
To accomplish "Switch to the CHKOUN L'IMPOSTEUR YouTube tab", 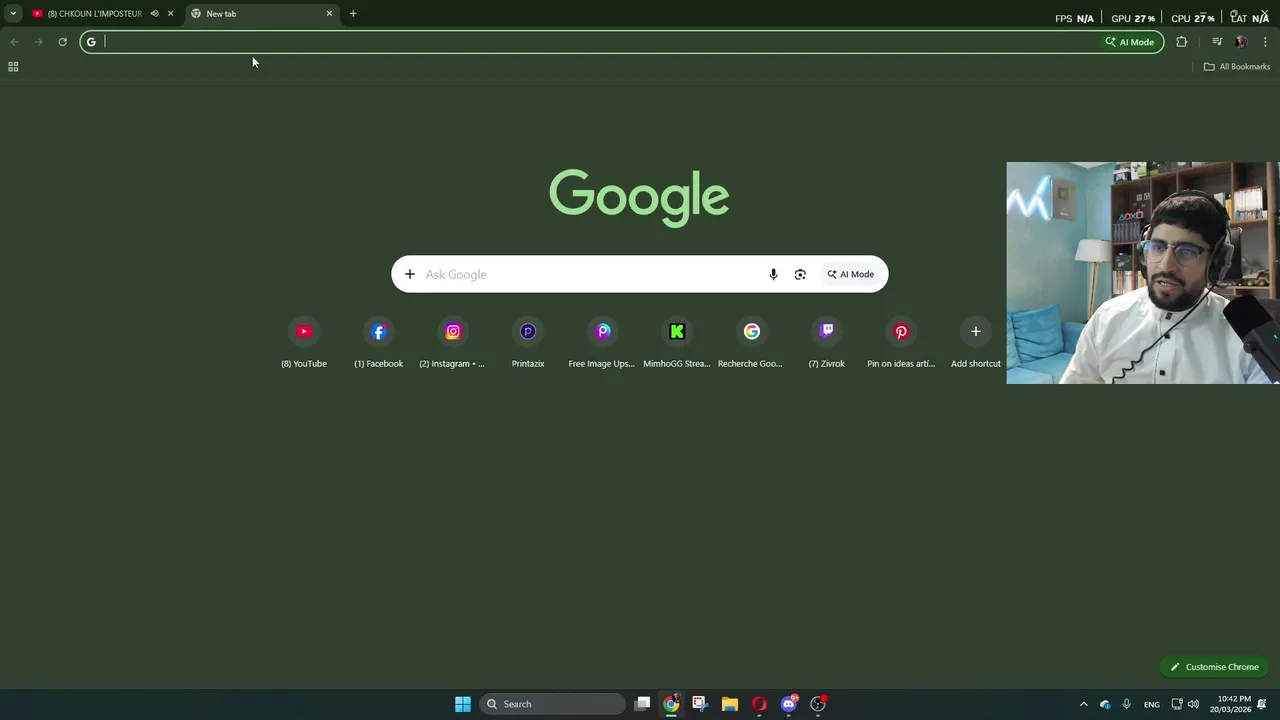I will [94, 13].
